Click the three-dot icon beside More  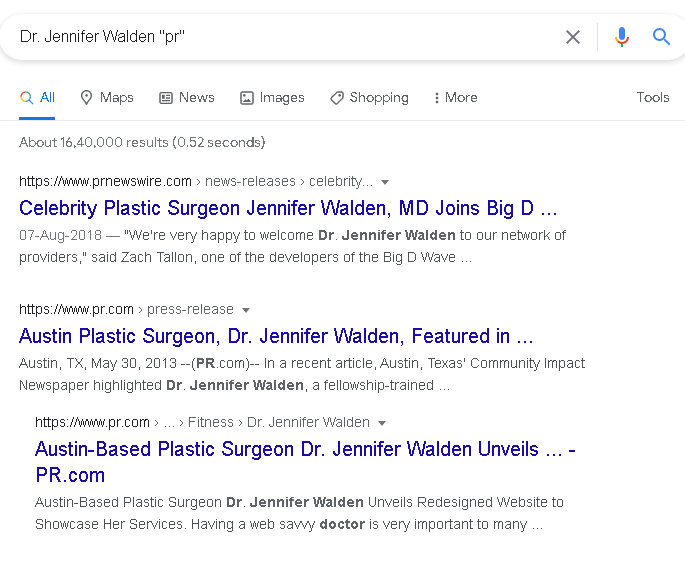(x=436, y=98)
